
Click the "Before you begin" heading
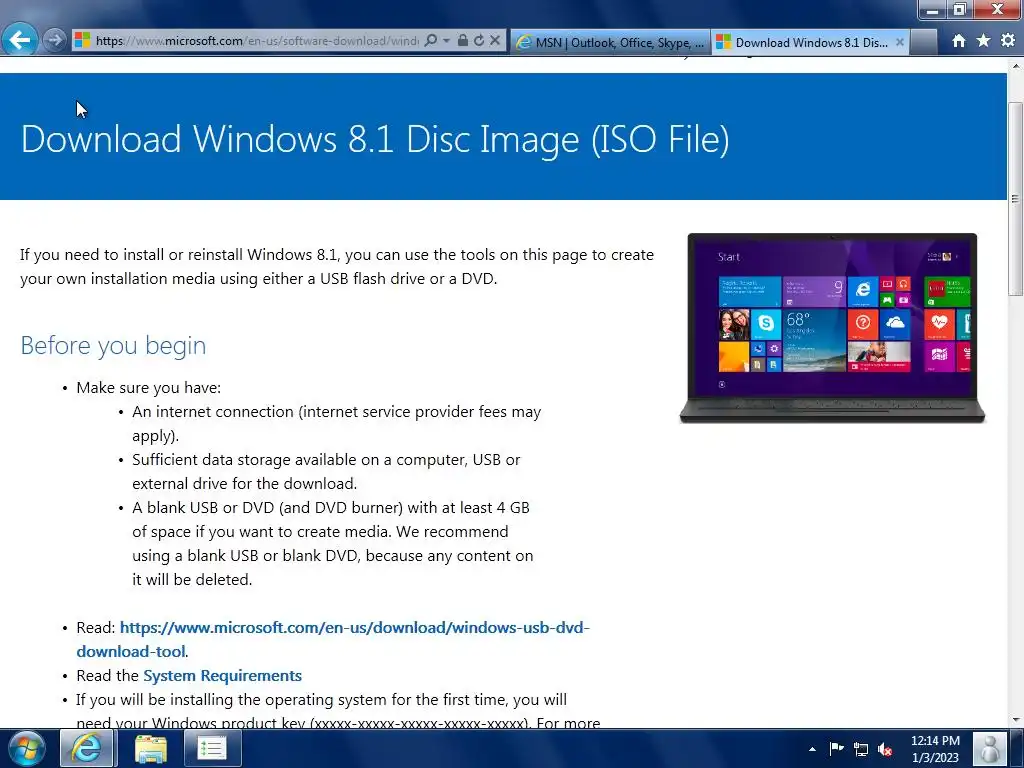click(113, 345)
